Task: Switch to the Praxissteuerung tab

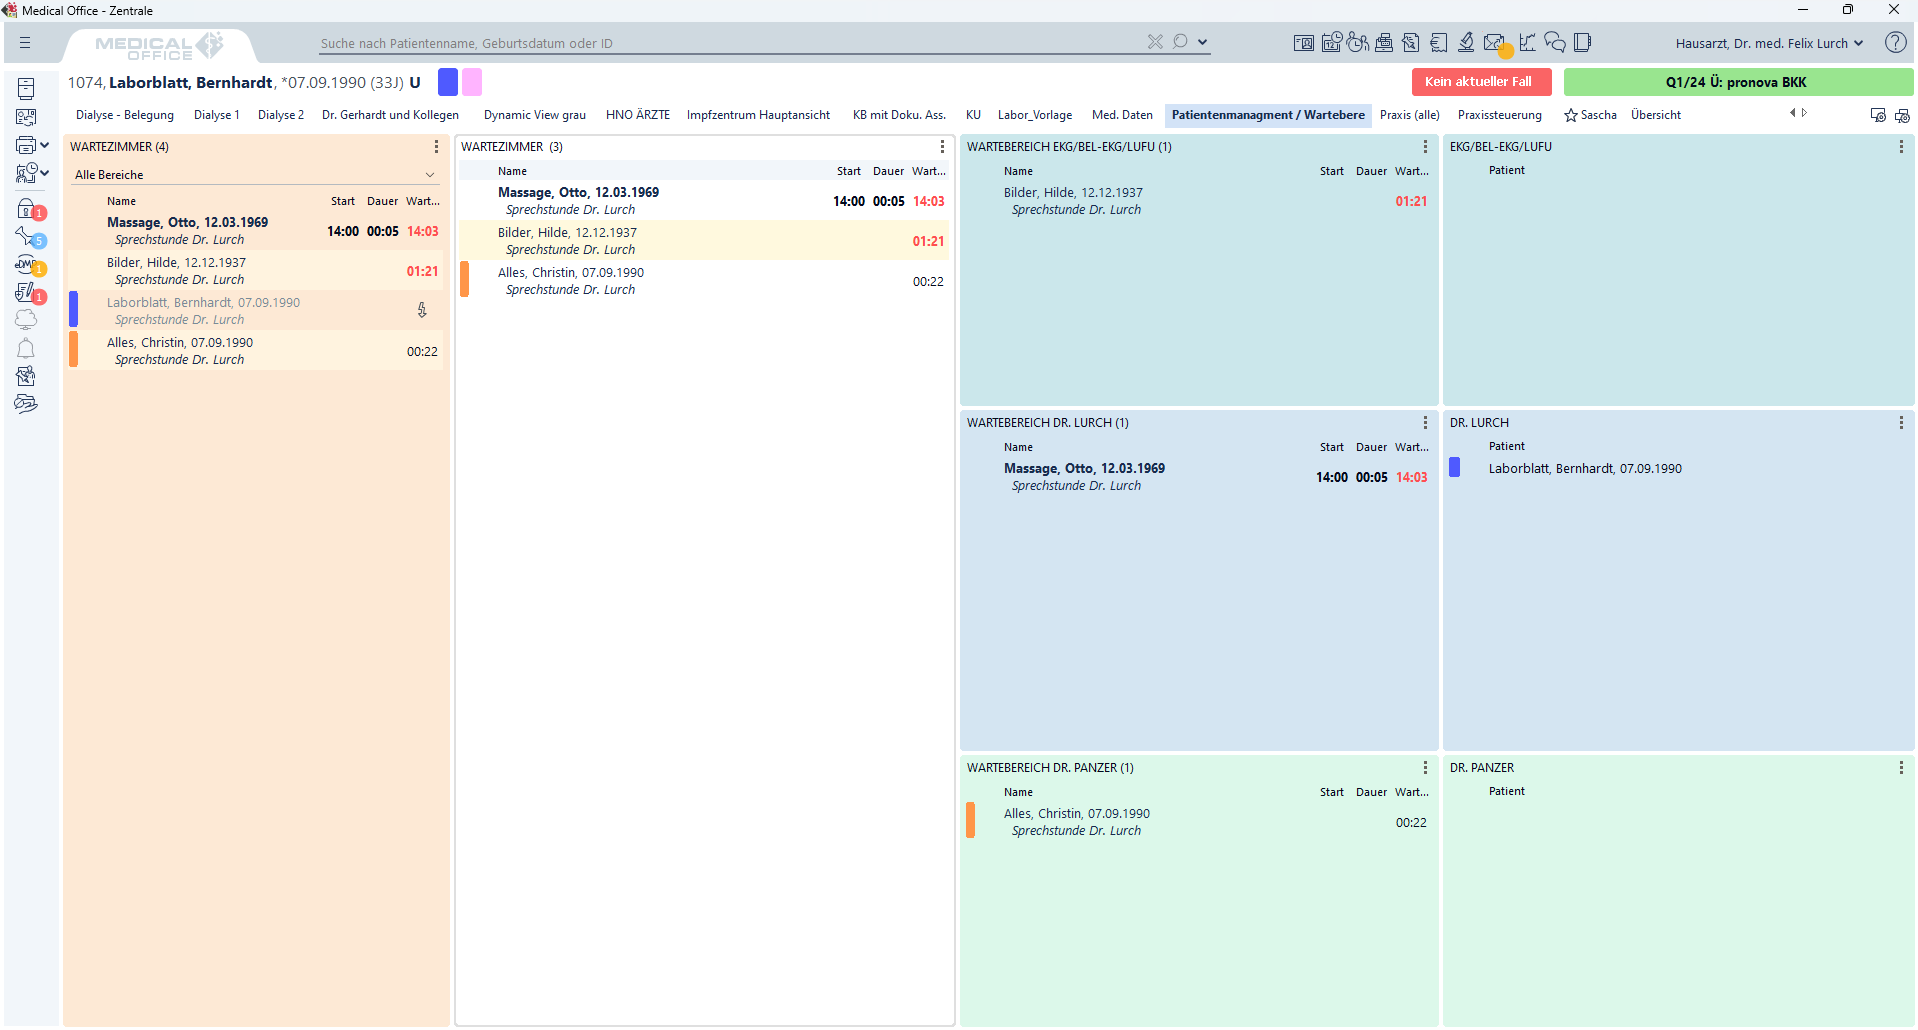Action: pos(1499,115)
